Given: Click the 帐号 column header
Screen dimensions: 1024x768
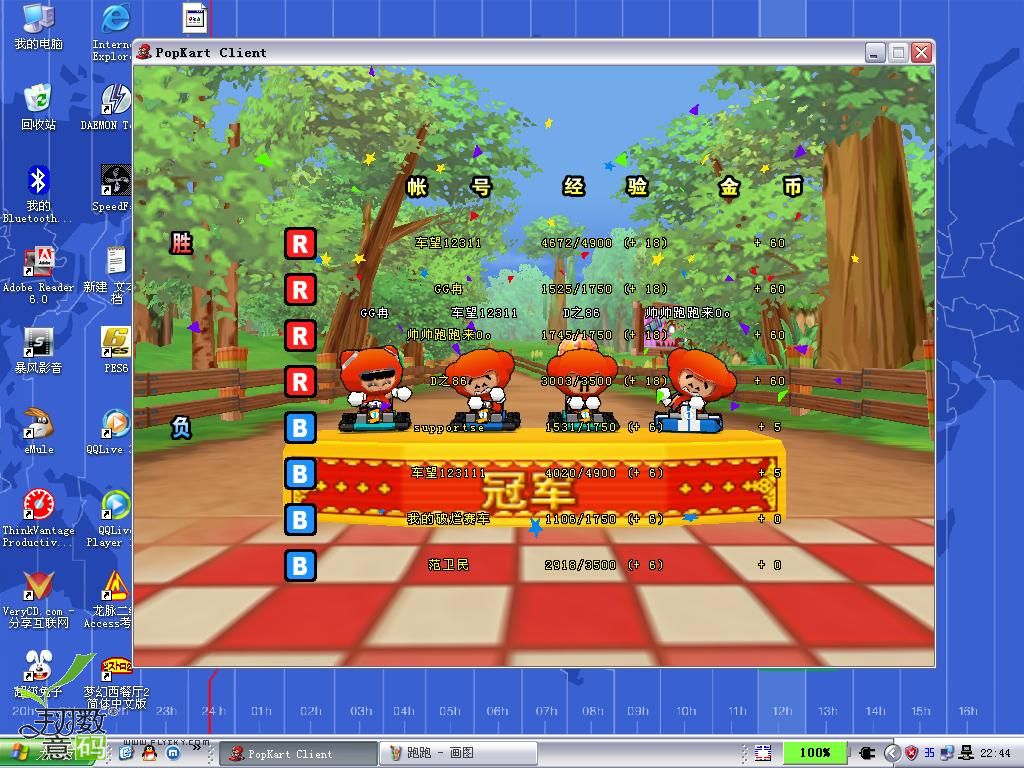Looking at the screenshot, I should pos(449,187).
